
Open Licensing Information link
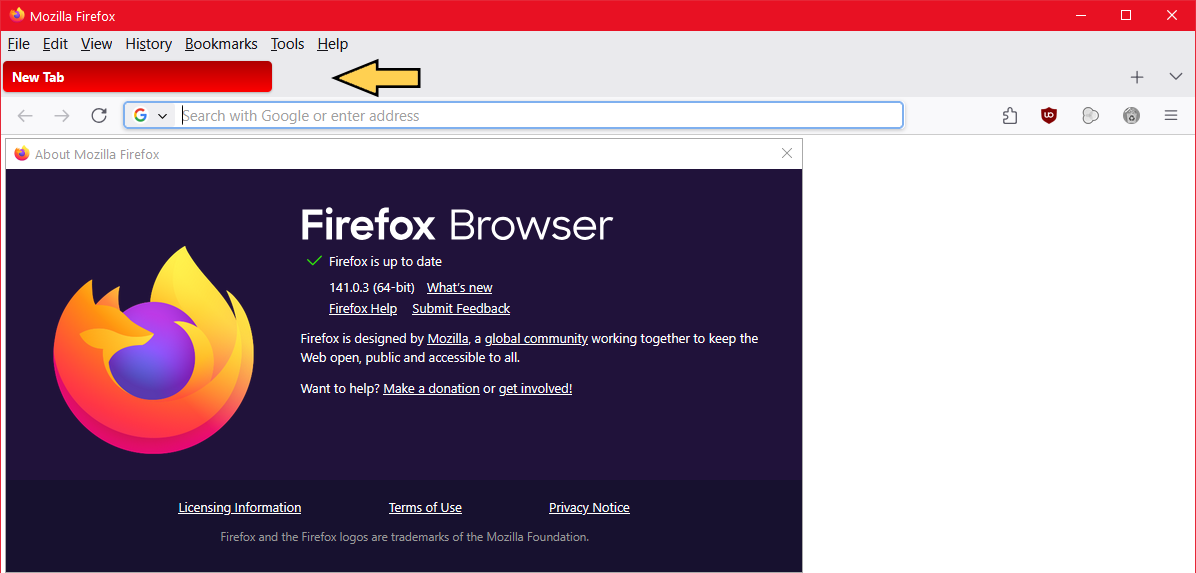pyautogui.click(x=240, y=507)
